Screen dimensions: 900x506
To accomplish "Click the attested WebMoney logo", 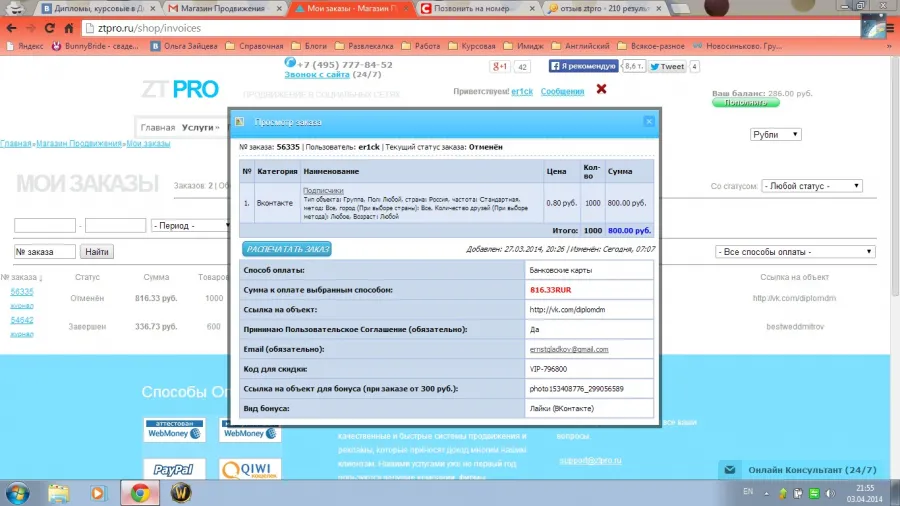I will click(x=174, y=430).
